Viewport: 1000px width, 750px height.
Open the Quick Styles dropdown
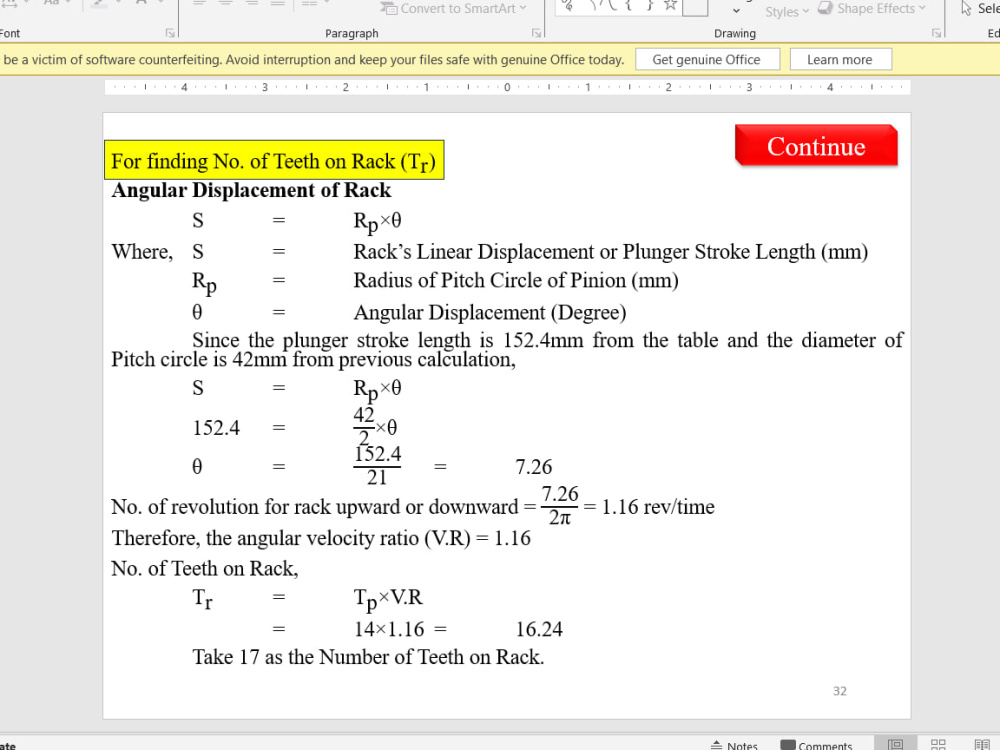[x=786, y=11]
